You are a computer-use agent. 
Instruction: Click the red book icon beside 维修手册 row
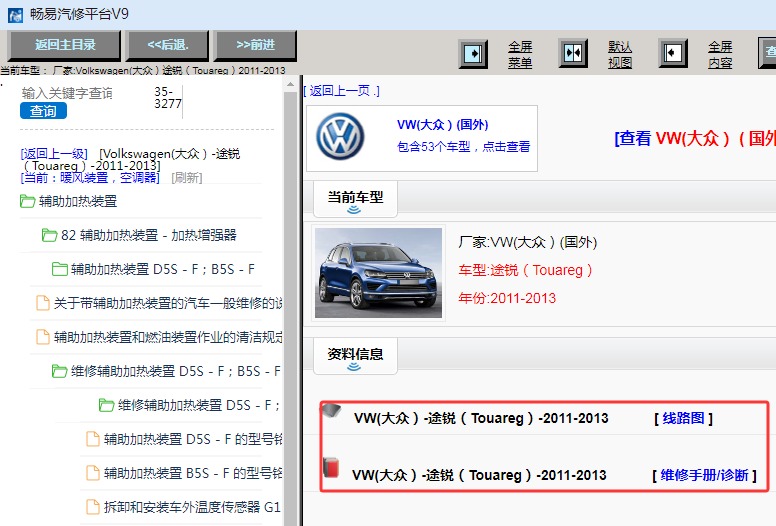(331, 467)
